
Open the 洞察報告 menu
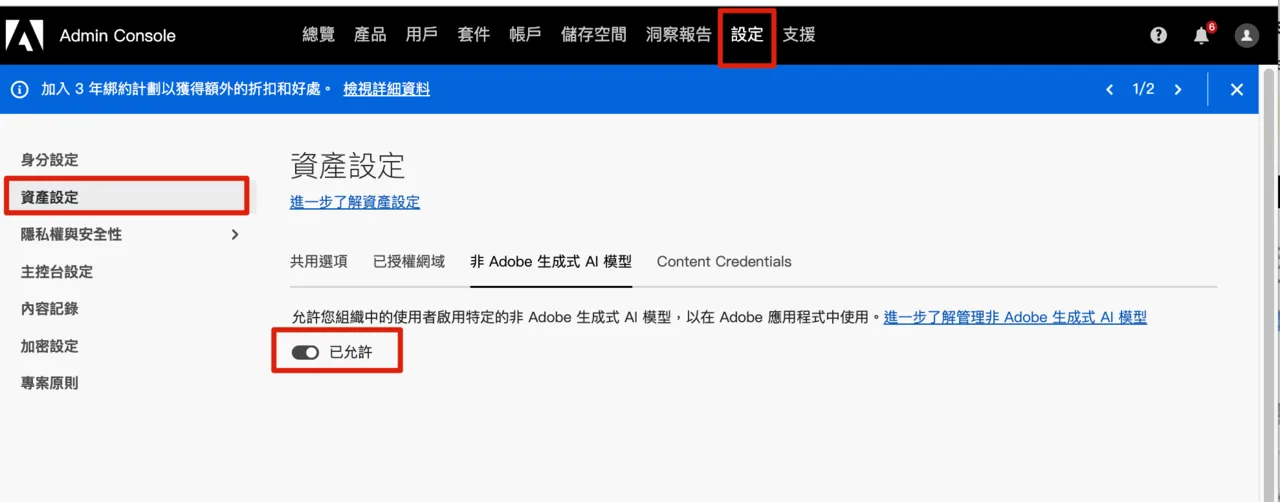[x=679, y=35]
